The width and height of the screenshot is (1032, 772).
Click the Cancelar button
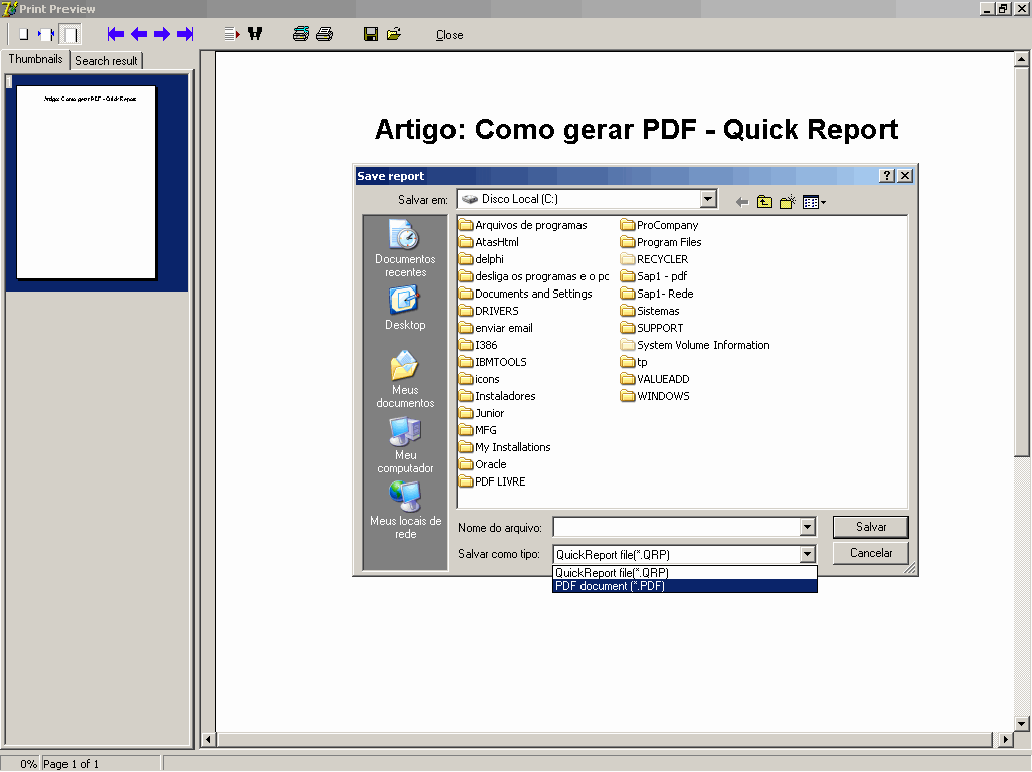[871, 553]
